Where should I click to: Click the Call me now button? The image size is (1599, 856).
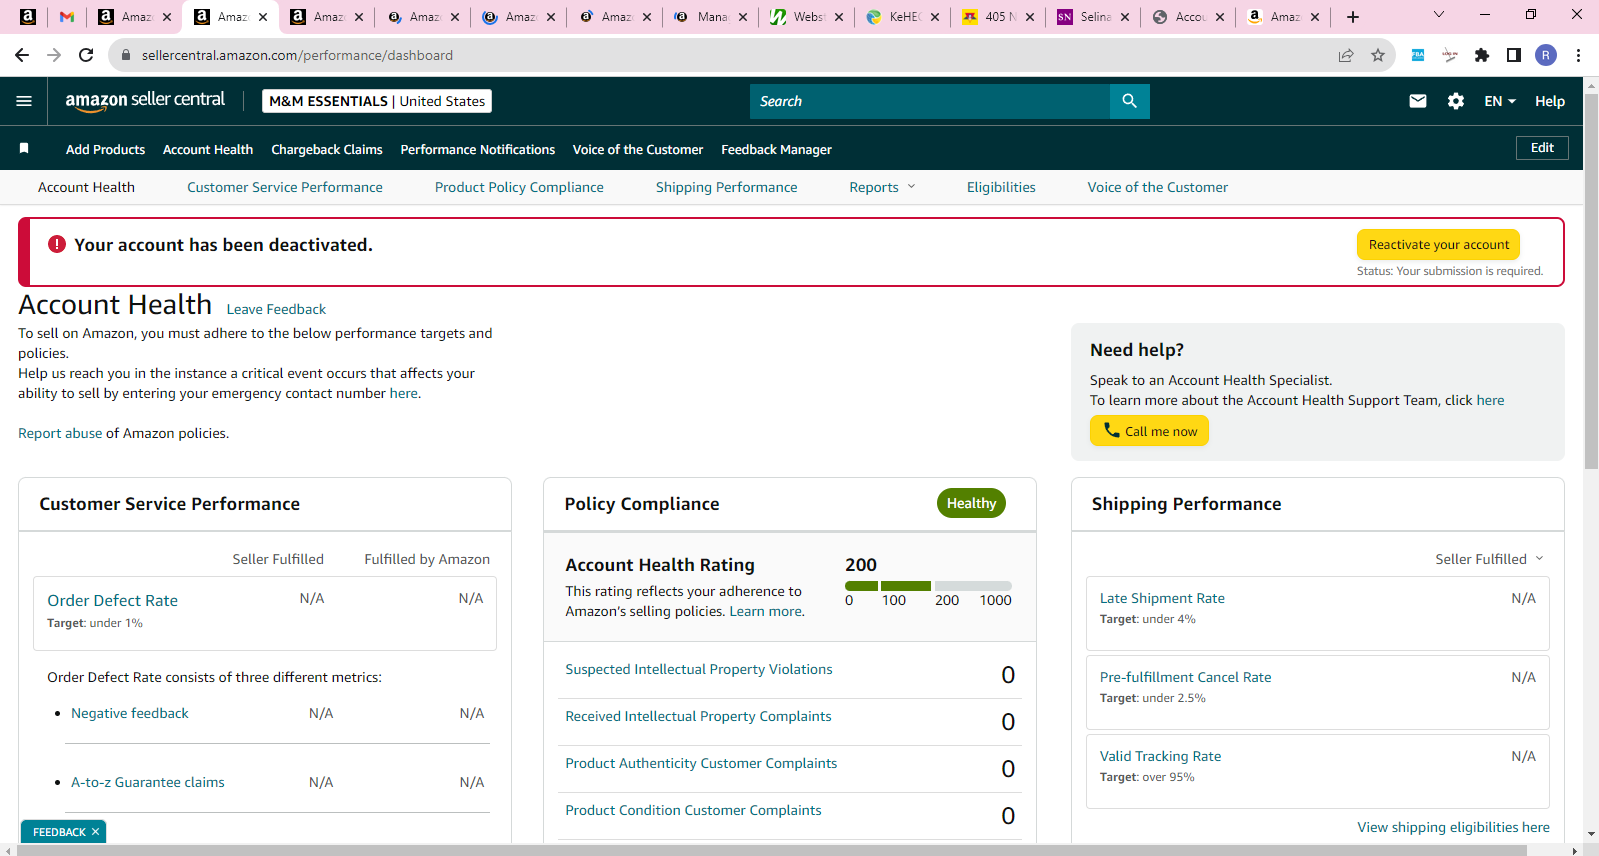[x=1149, y=431]
